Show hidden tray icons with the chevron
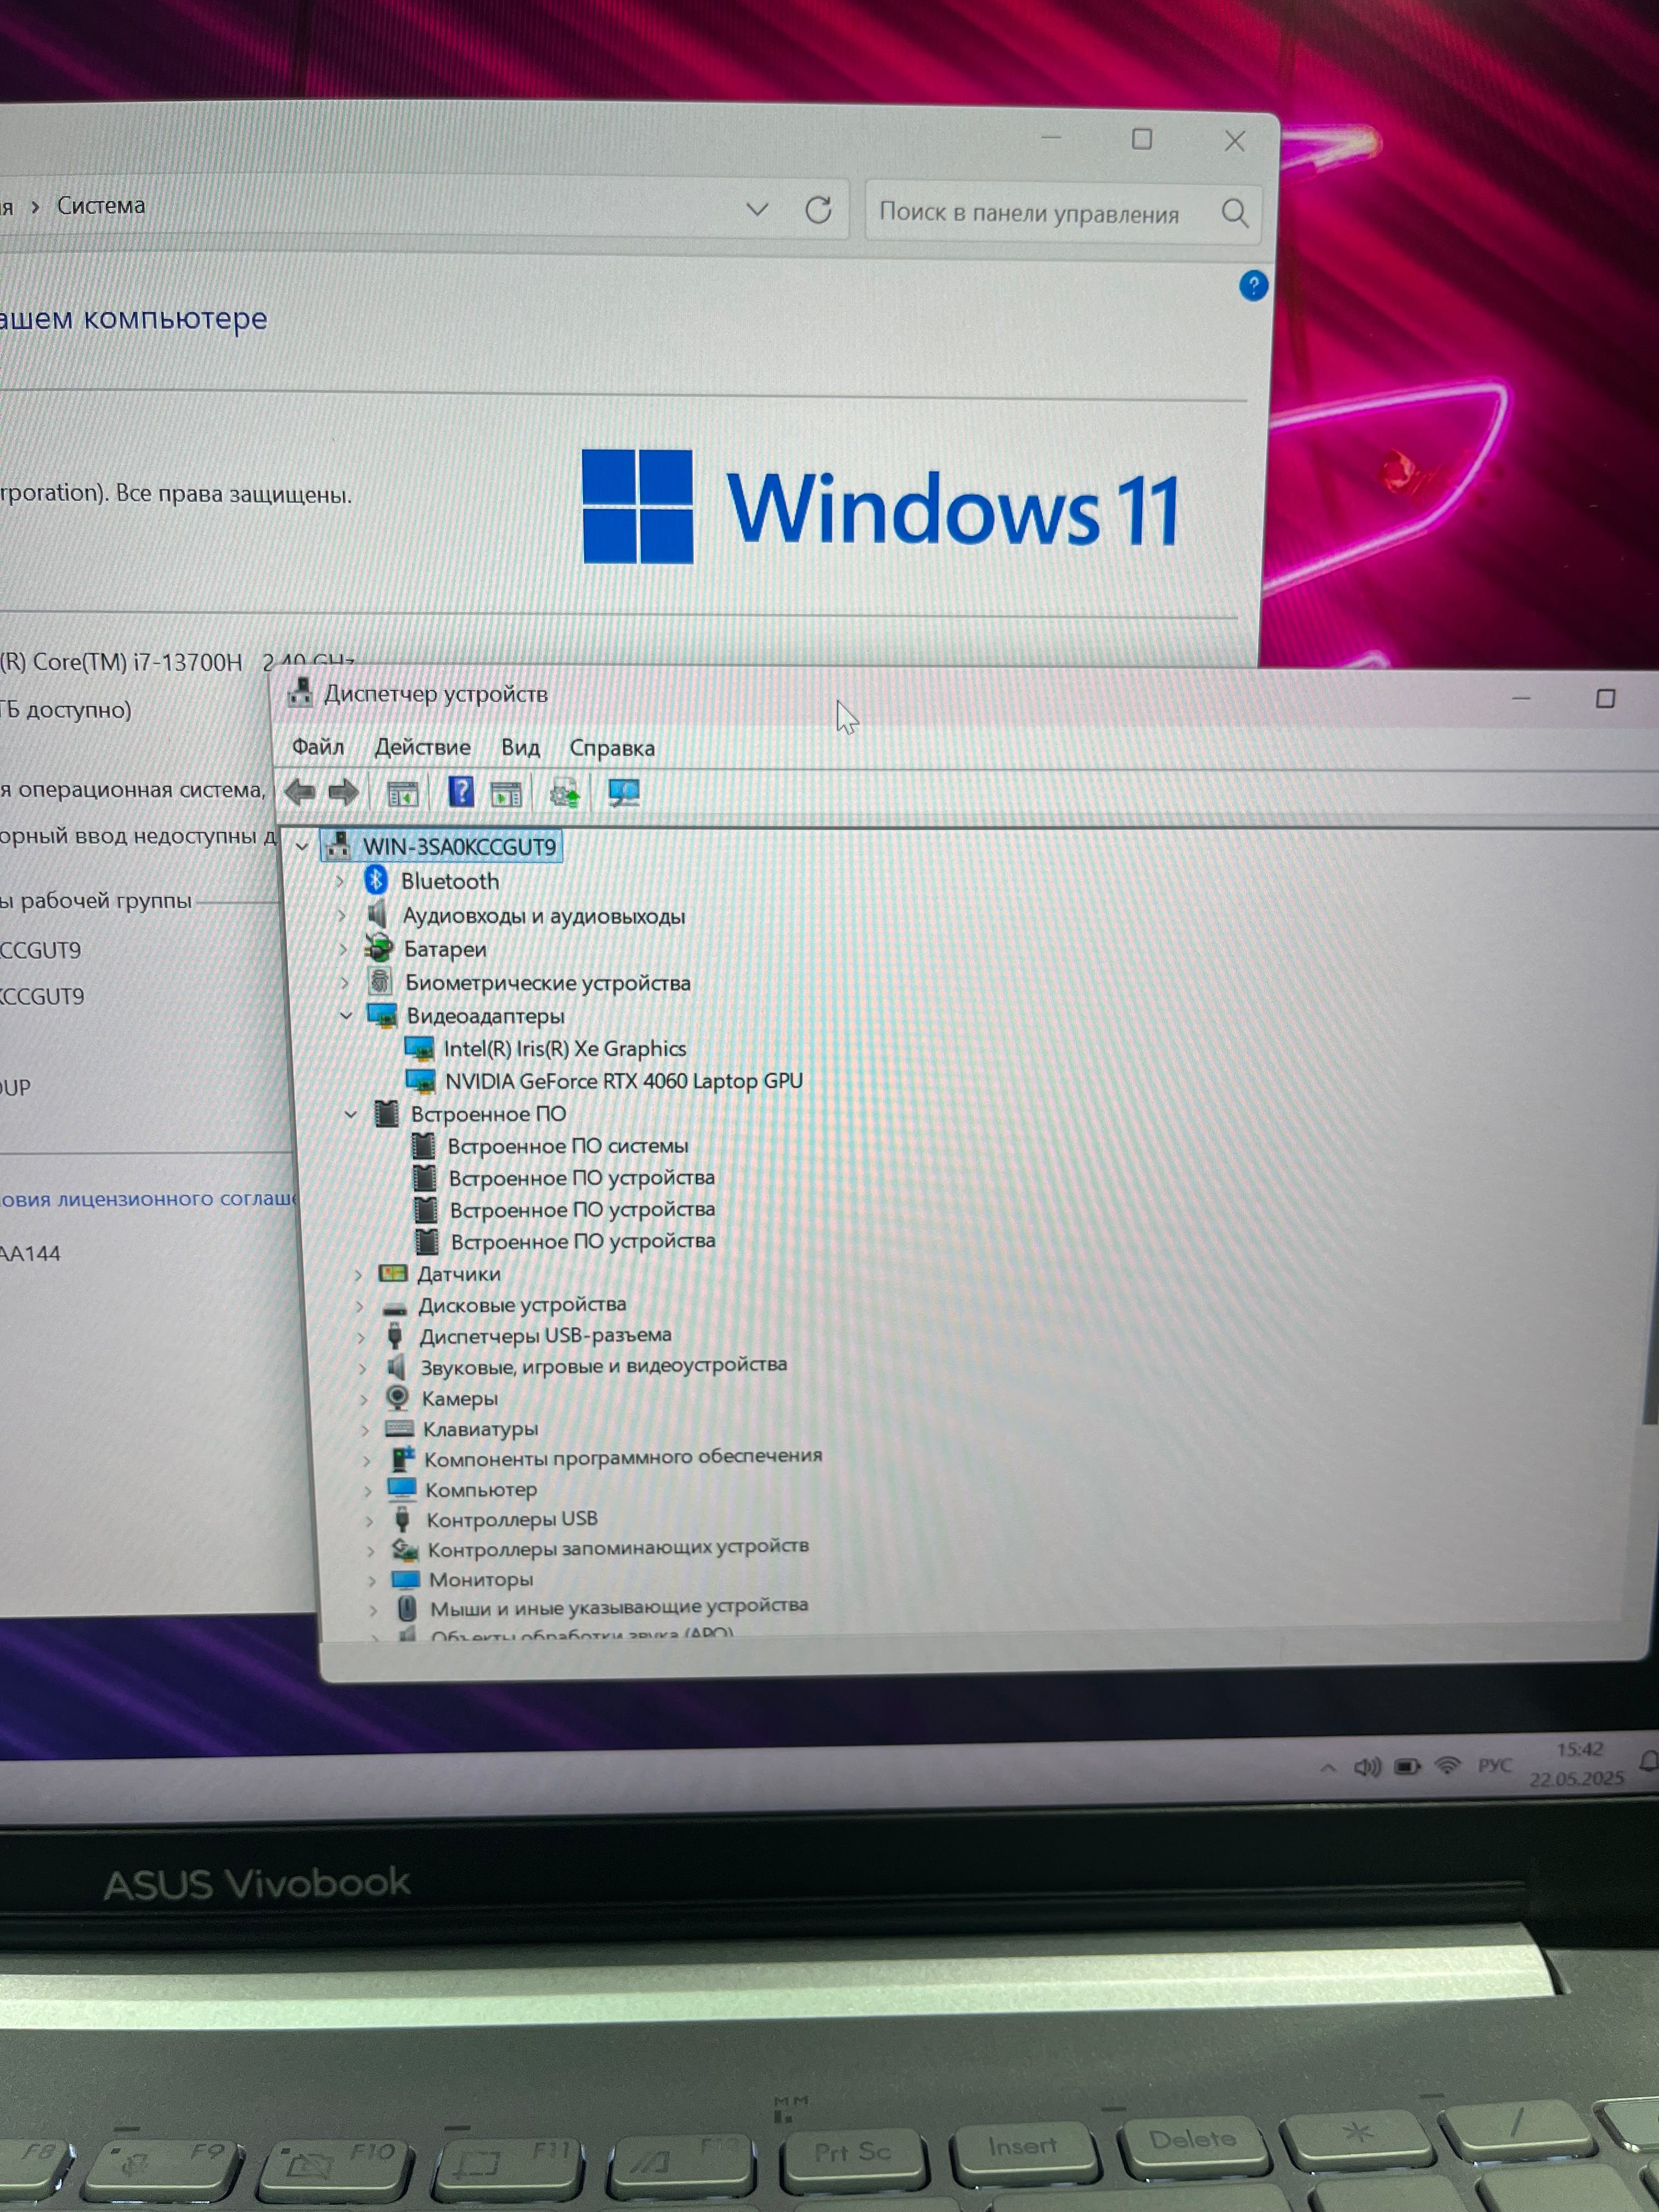The width and height of the screenshot is (1659, 2212). click(1328, 1768)
